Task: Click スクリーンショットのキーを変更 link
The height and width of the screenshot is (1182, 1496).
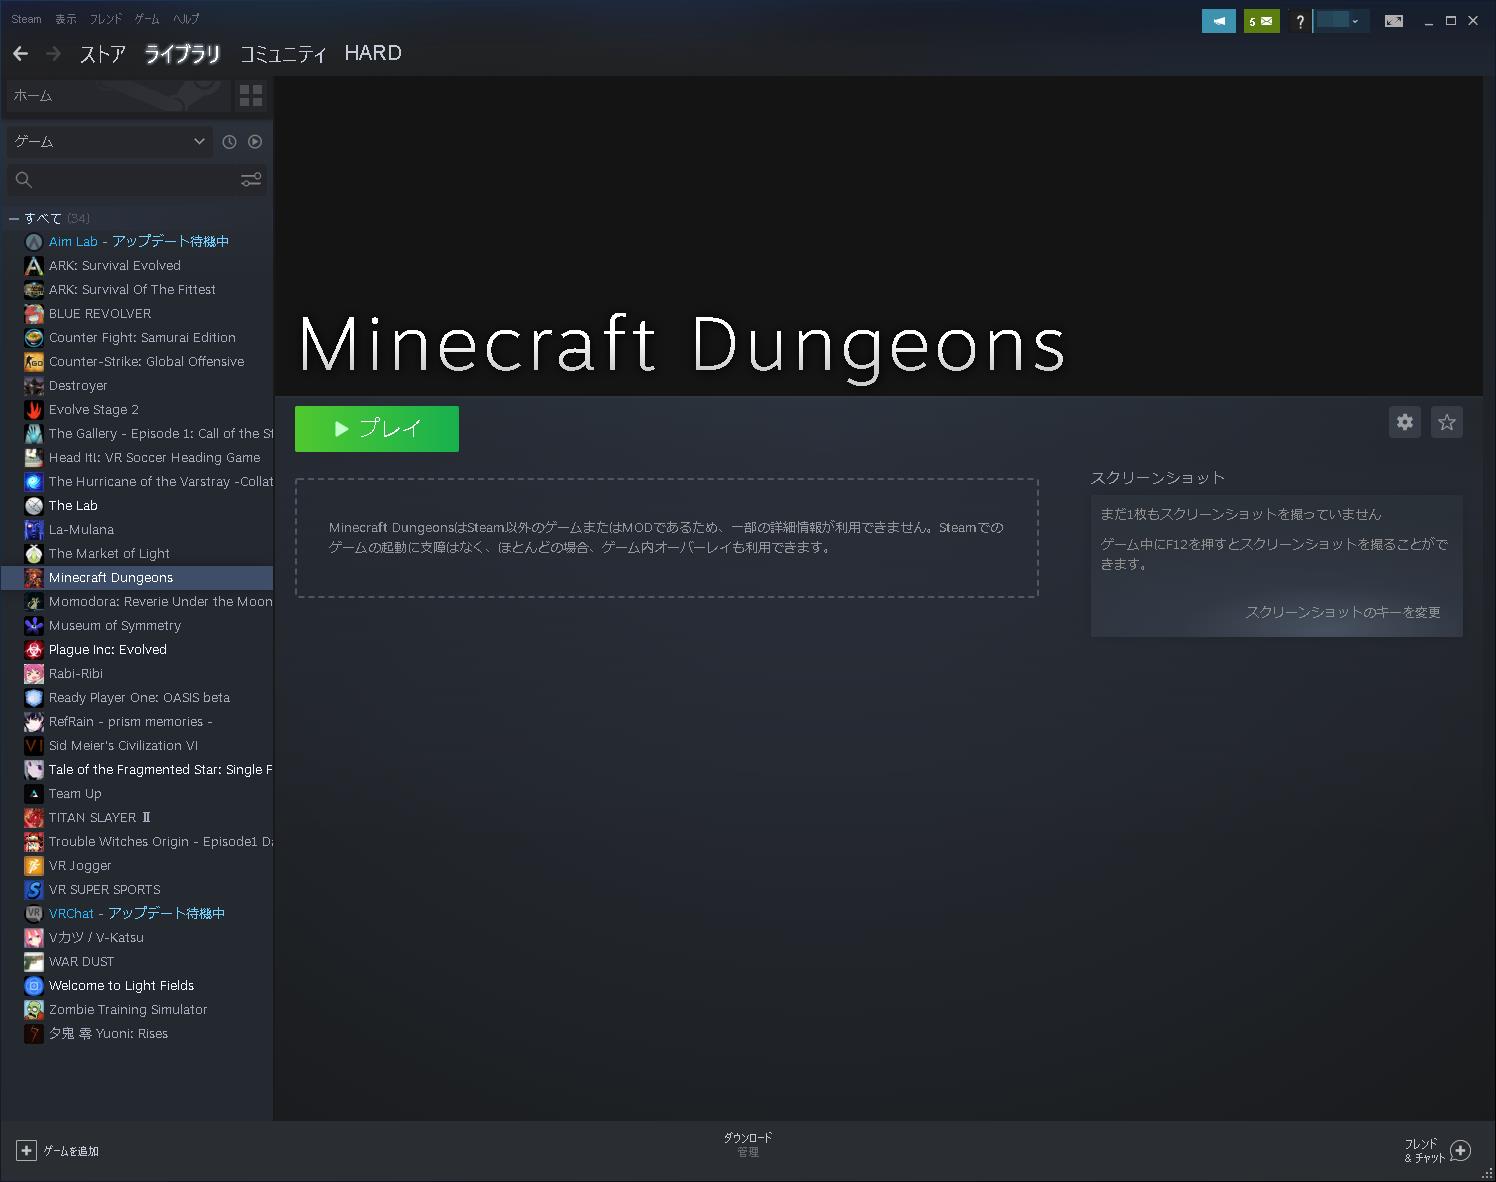Action: tap(1343, 612)
